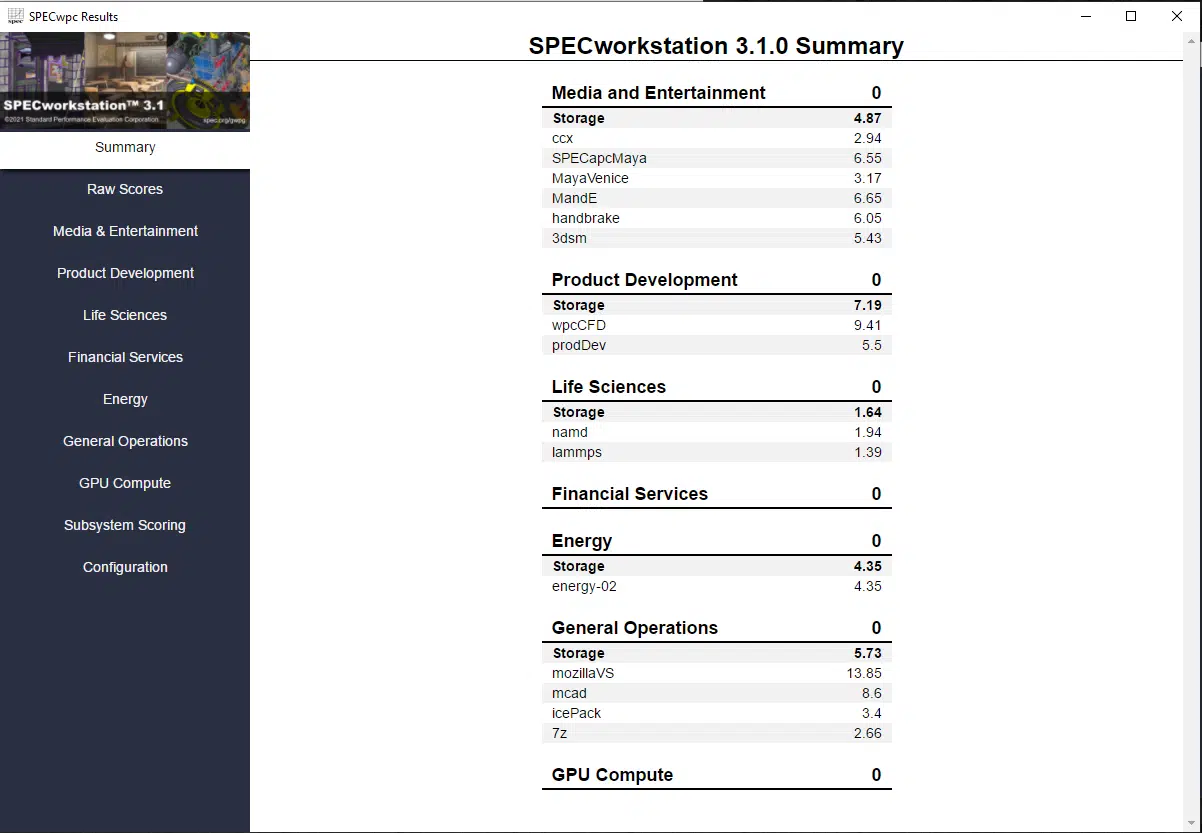This screenshot has width=1202, height=833.
Task: Click the 7.19 Storage score value
Action: tap(868, 305)
